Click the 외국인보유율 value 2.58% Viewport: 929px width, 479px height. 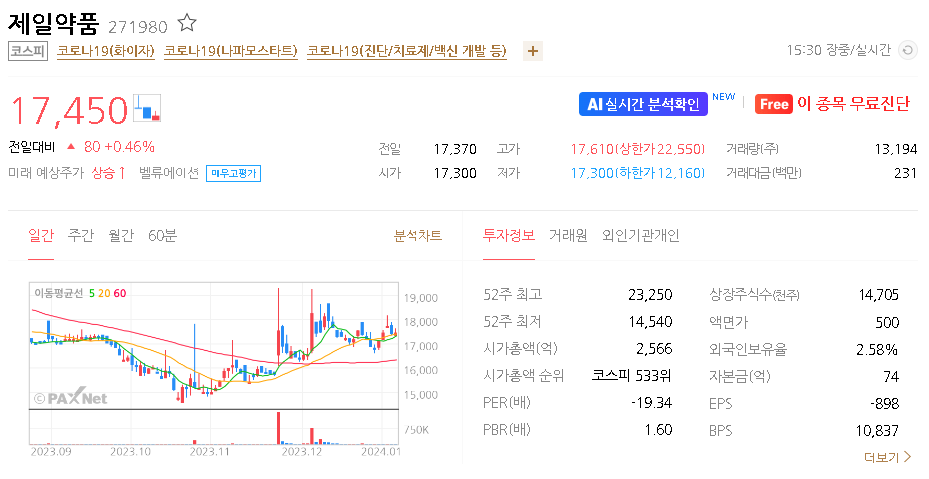point(877,350)
